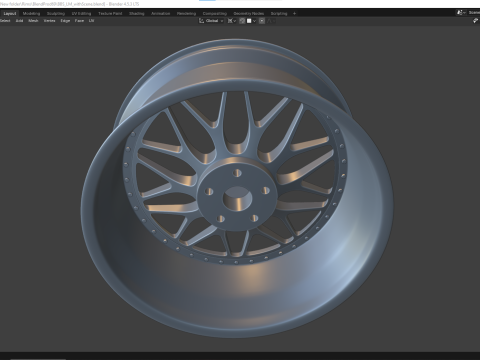Open the Compositing workspace tab

coord(215,13)
